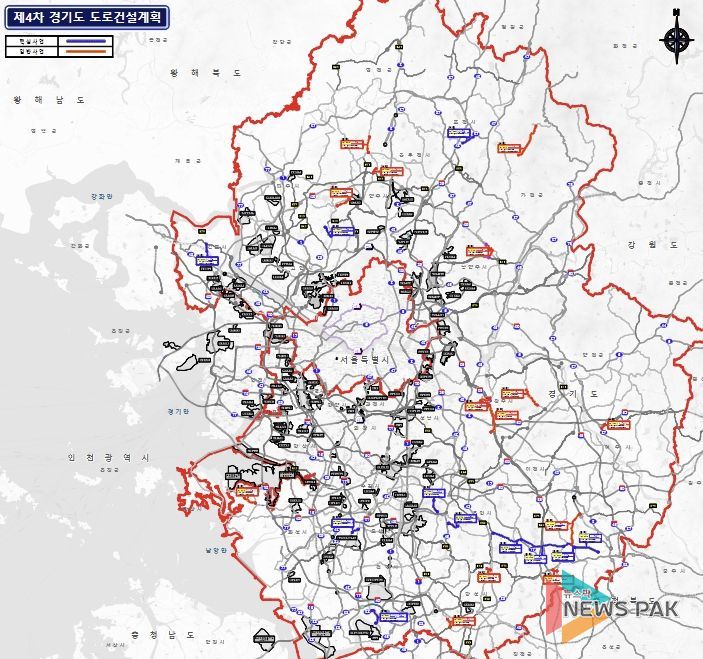Click the blue legend line sample
This screenshot has height=659, width=703.
(x=83, y=41)
